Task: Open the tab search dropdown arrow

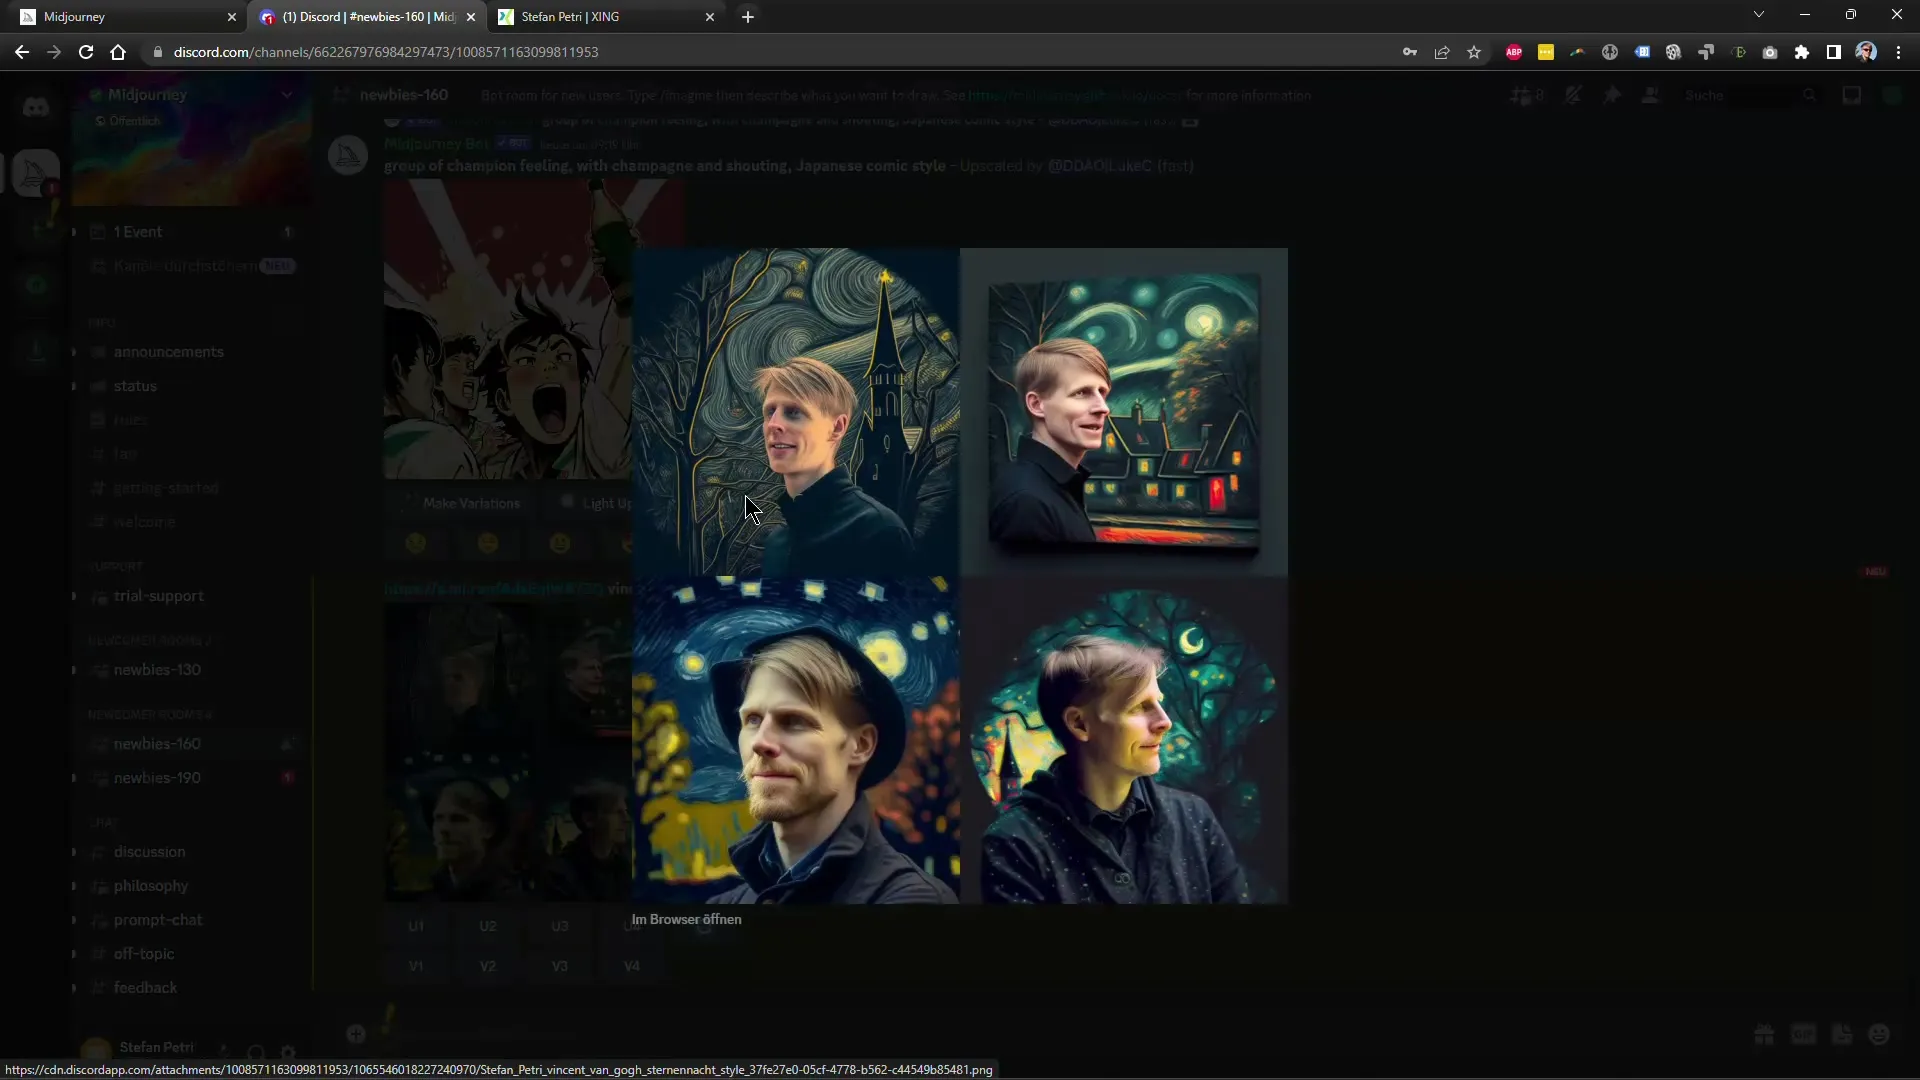Action: tap(1759, 15)
